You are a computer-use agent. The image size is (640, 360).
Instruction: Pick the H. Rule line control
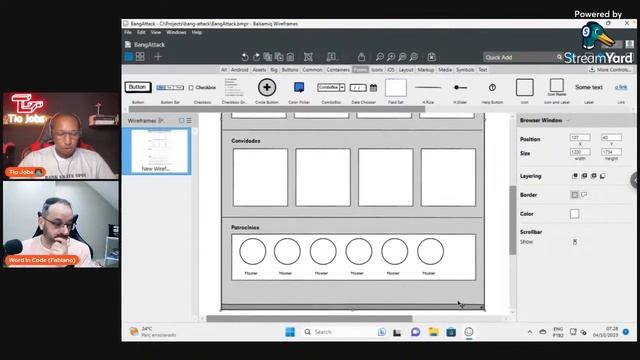click(x=428, y=87)
